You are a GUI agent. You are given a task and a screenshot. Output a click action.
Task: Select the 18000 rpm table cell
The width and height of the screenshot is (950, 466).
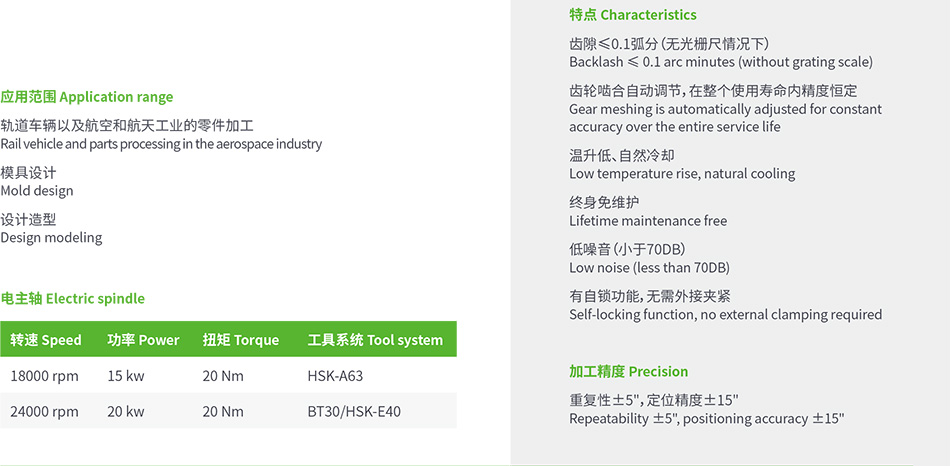click(x=44, y=376)
